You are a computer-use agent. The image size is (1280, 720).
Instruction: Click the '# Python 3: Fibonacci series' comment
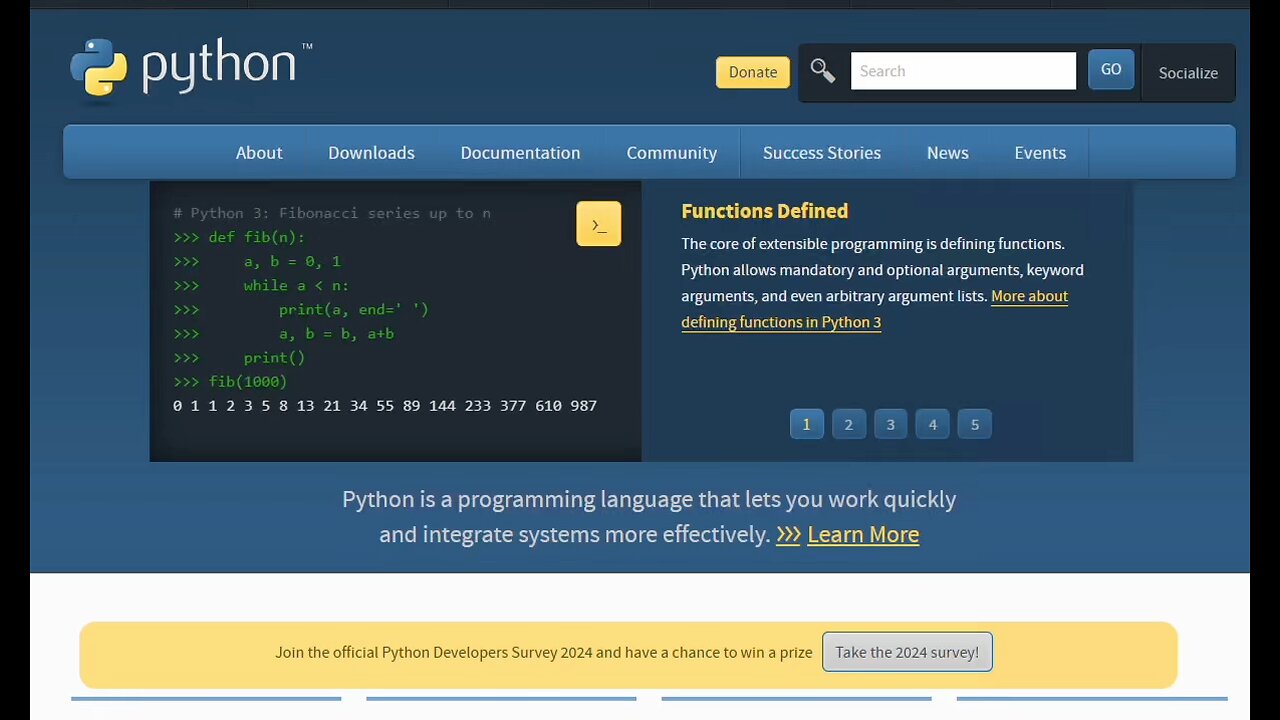(x=332, y=213)
